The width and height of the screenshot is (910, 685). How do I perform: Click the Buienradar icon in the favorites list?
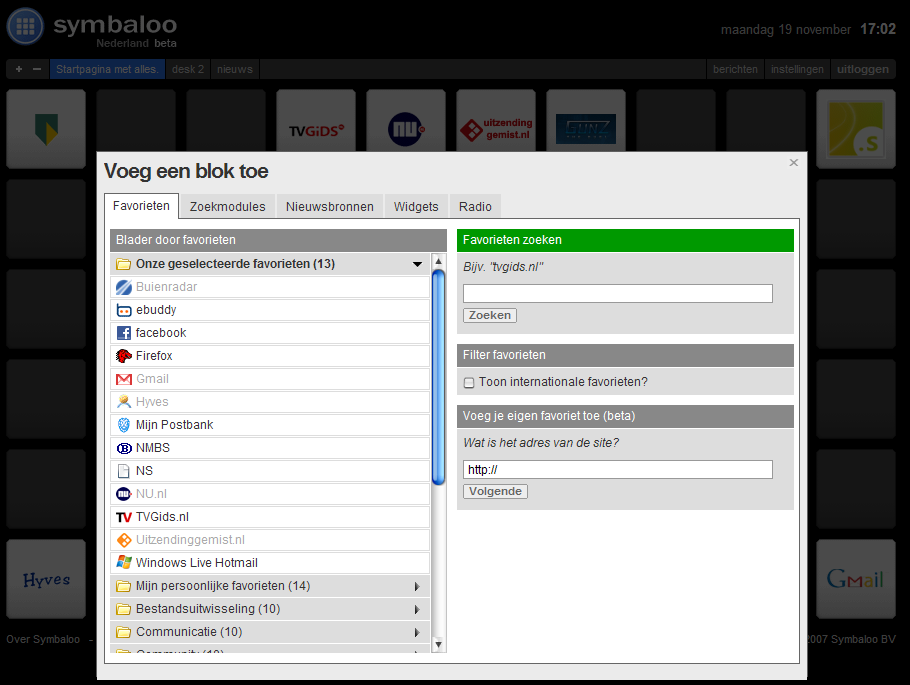[x=124, y=287]
